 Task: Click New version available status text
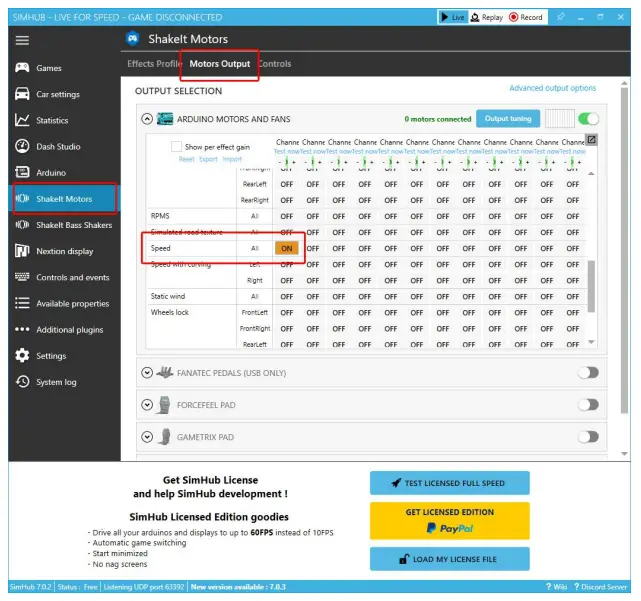click(x=238, y=587)
